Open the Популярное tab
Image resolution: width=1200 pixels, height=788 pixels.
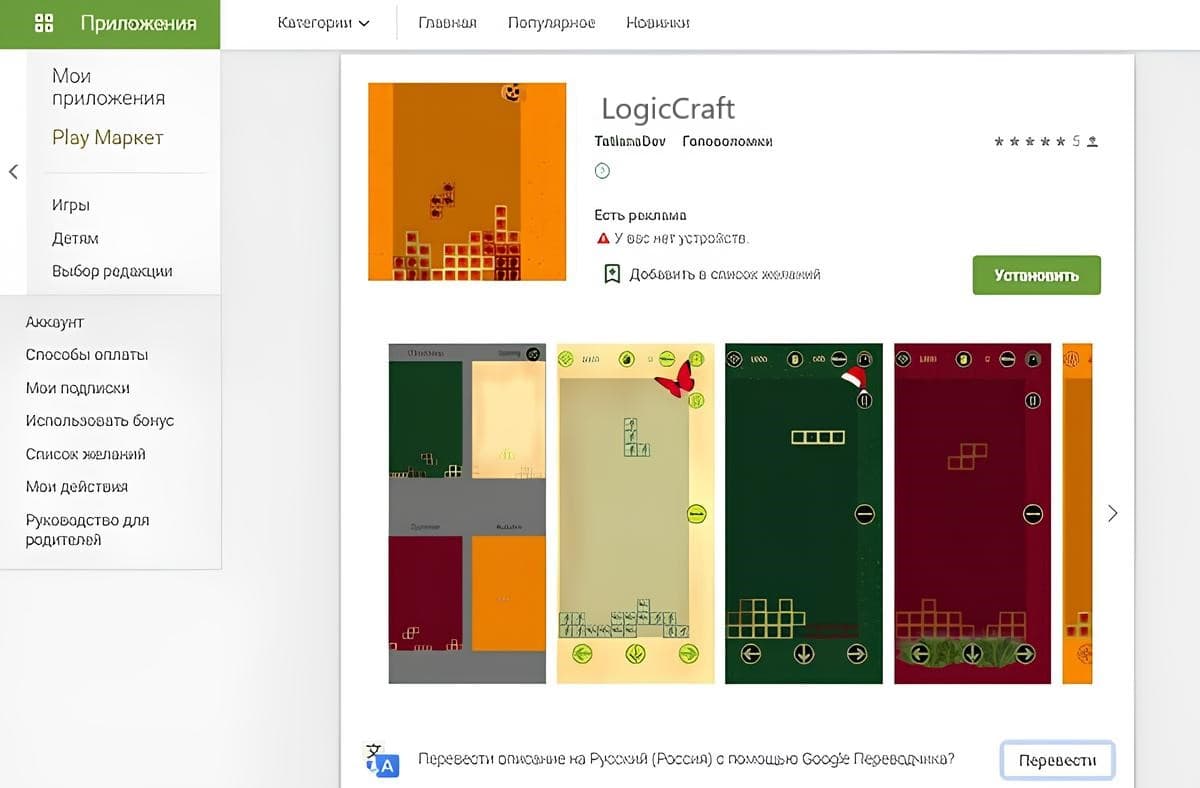click(x=551, y=23)
